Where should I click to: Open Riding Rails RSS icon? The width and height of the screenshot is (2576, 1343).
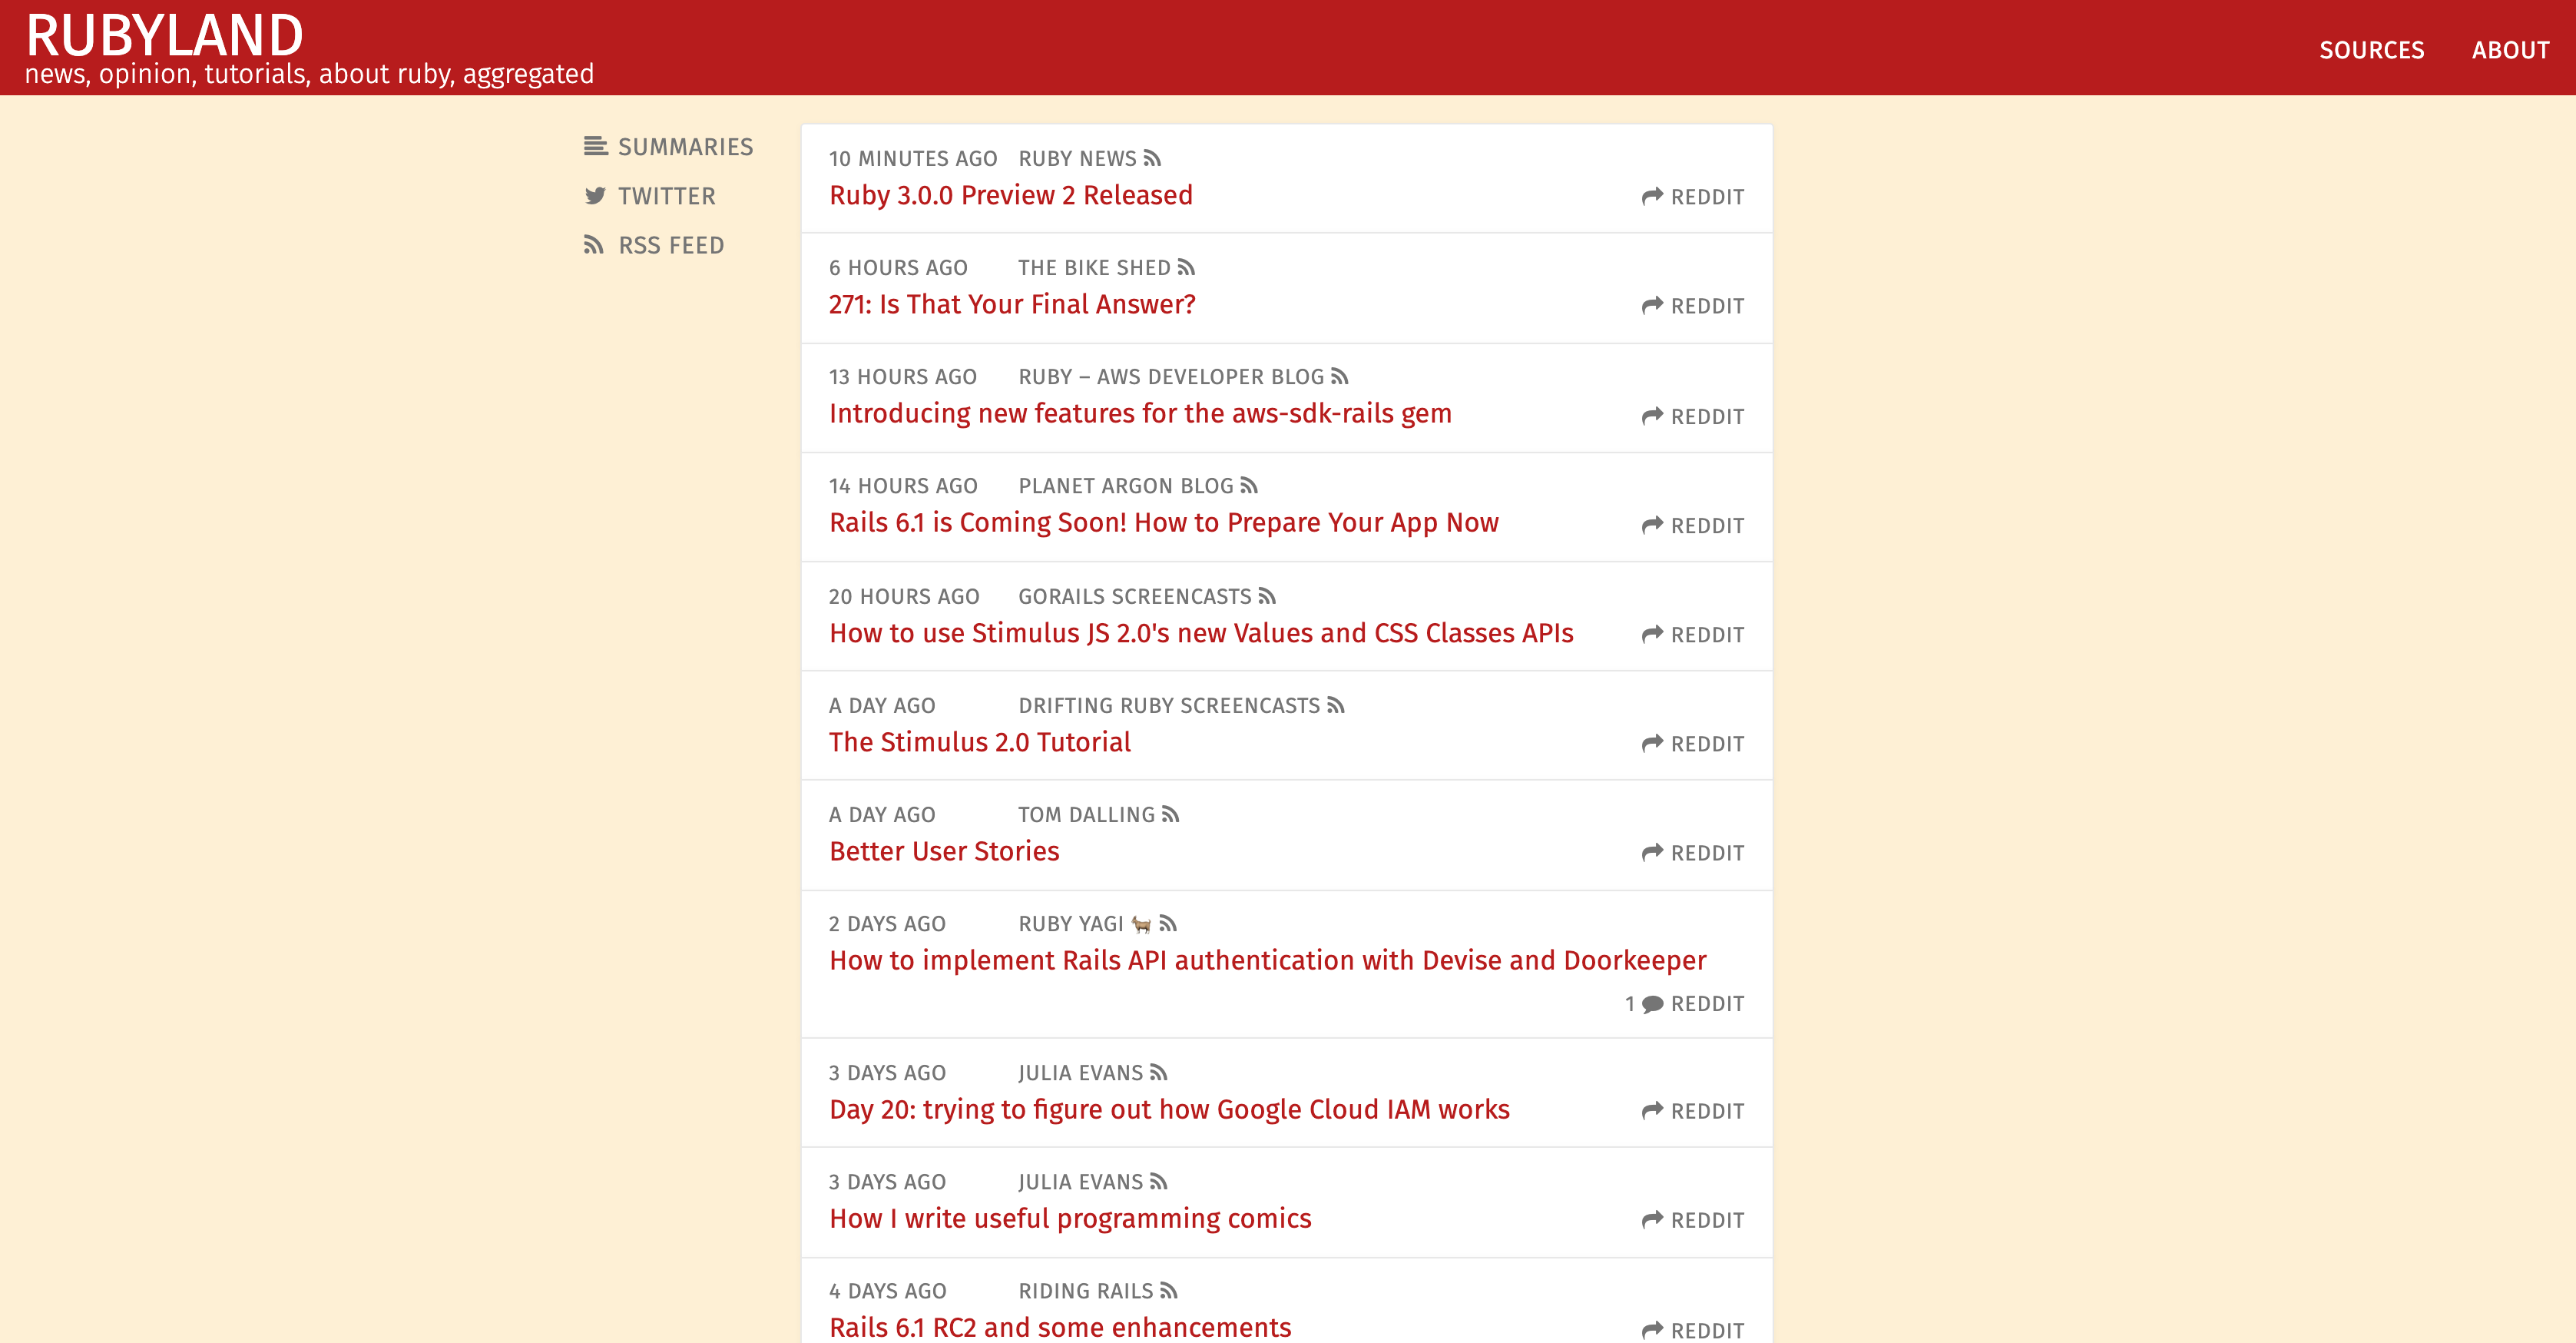(x=1169, y=1290)
